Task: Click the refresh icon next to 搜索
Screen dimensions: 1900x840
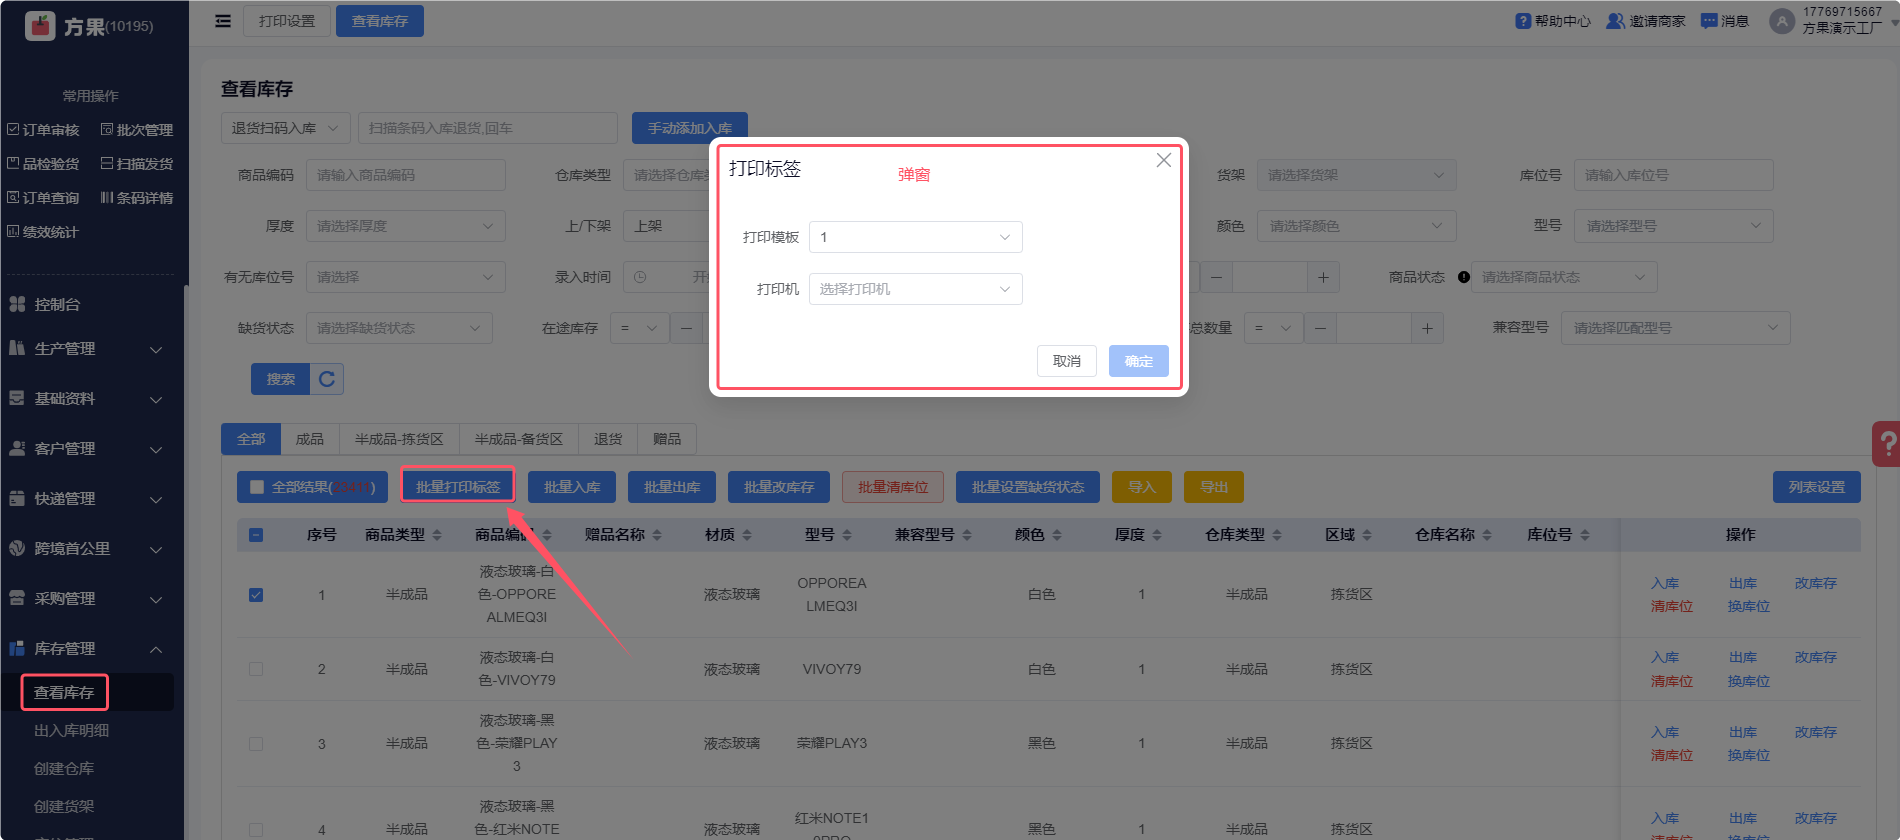Action: point(327,379)
